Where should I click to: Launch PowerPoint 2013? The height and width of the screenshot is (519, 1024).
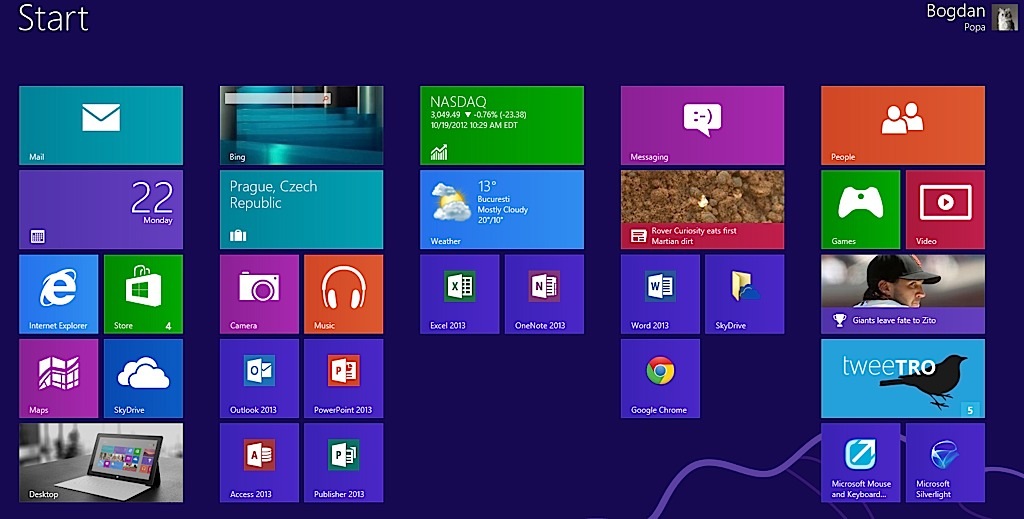point(344,378)
